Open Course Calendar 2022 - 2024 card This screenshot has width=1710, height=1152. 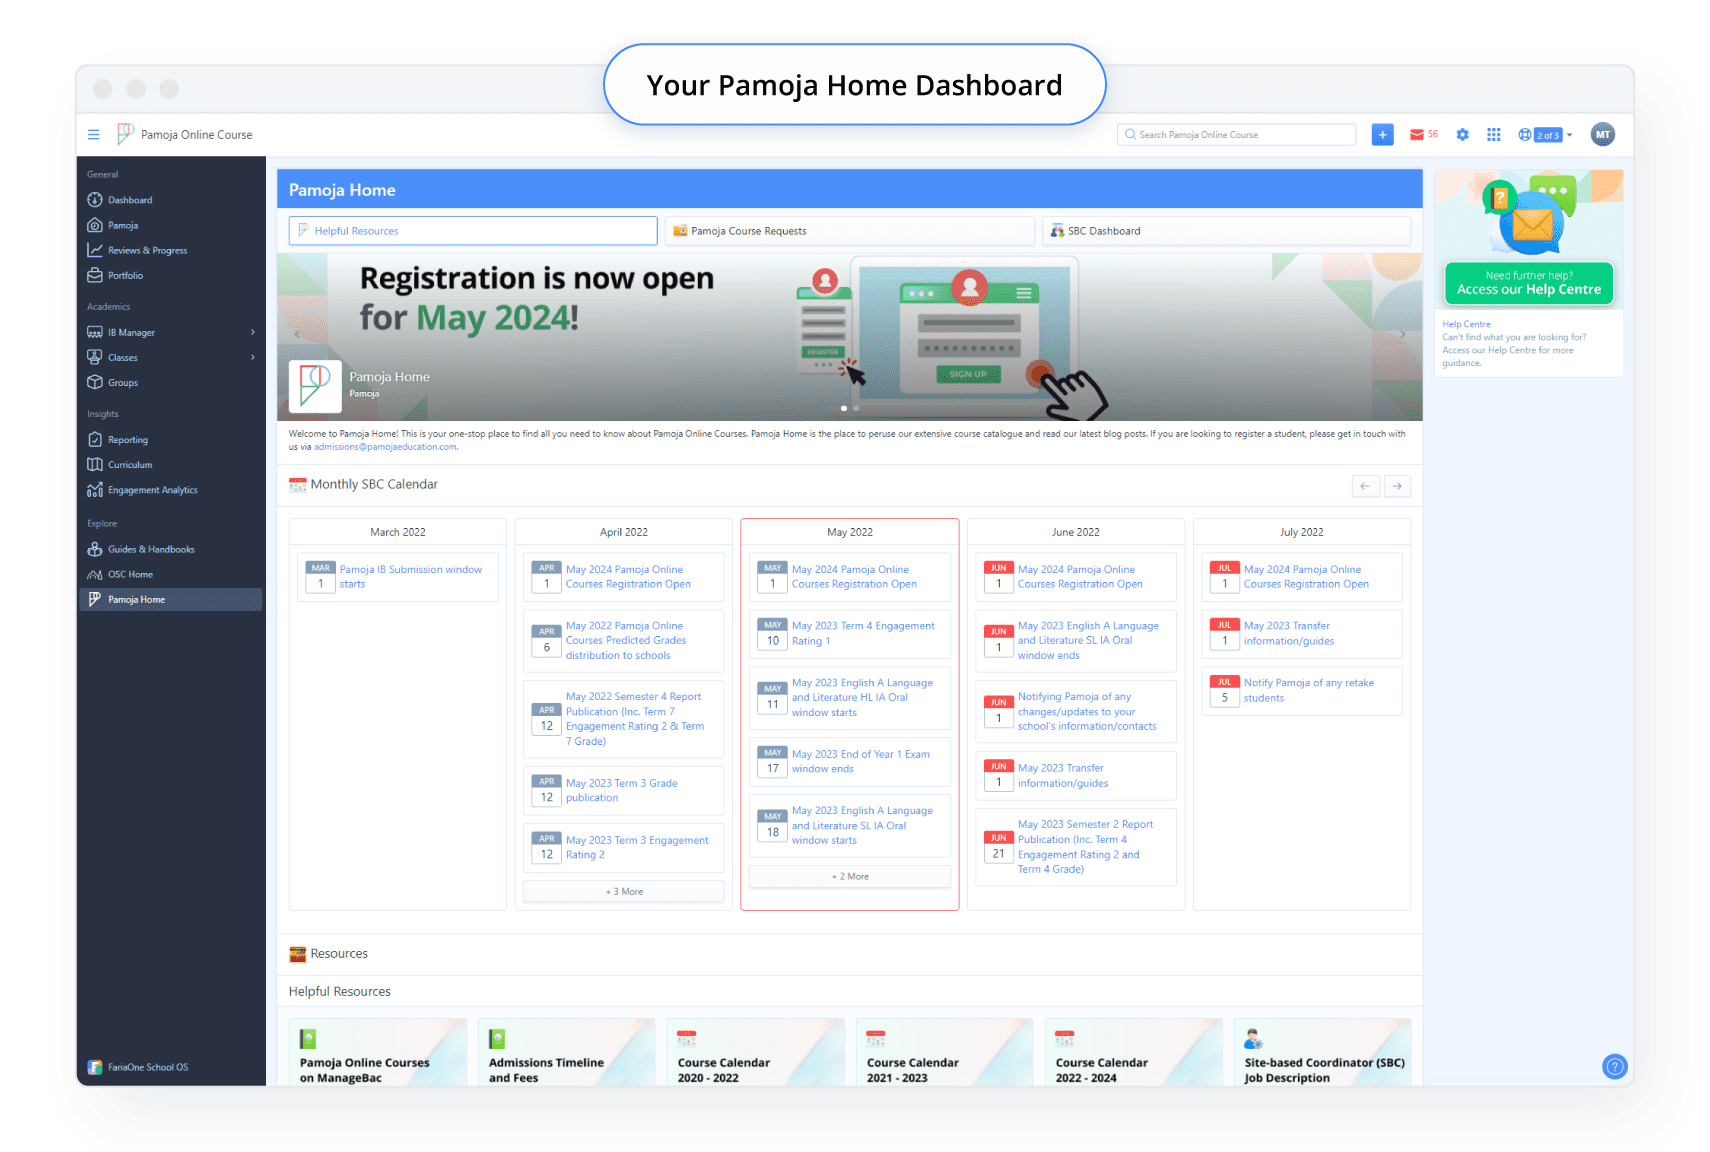click(1133, 1052)
